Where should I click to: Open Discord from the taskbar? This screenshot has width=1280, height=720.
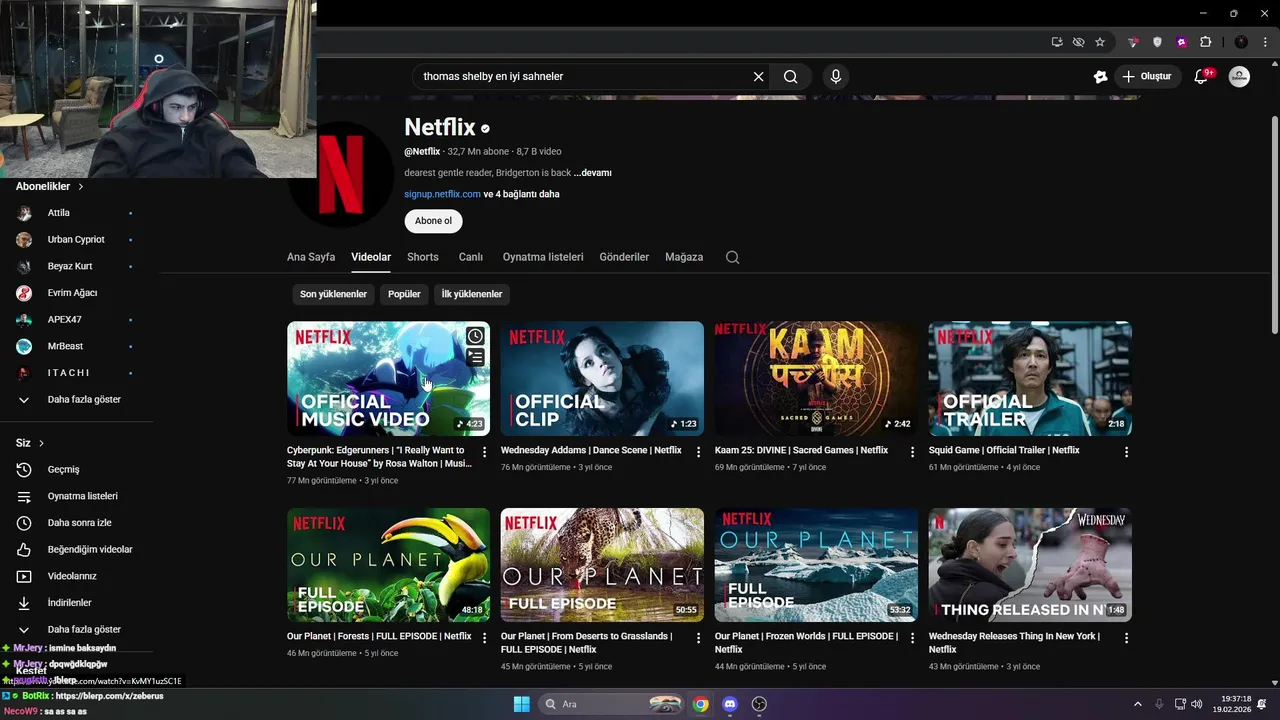(730, 704)
